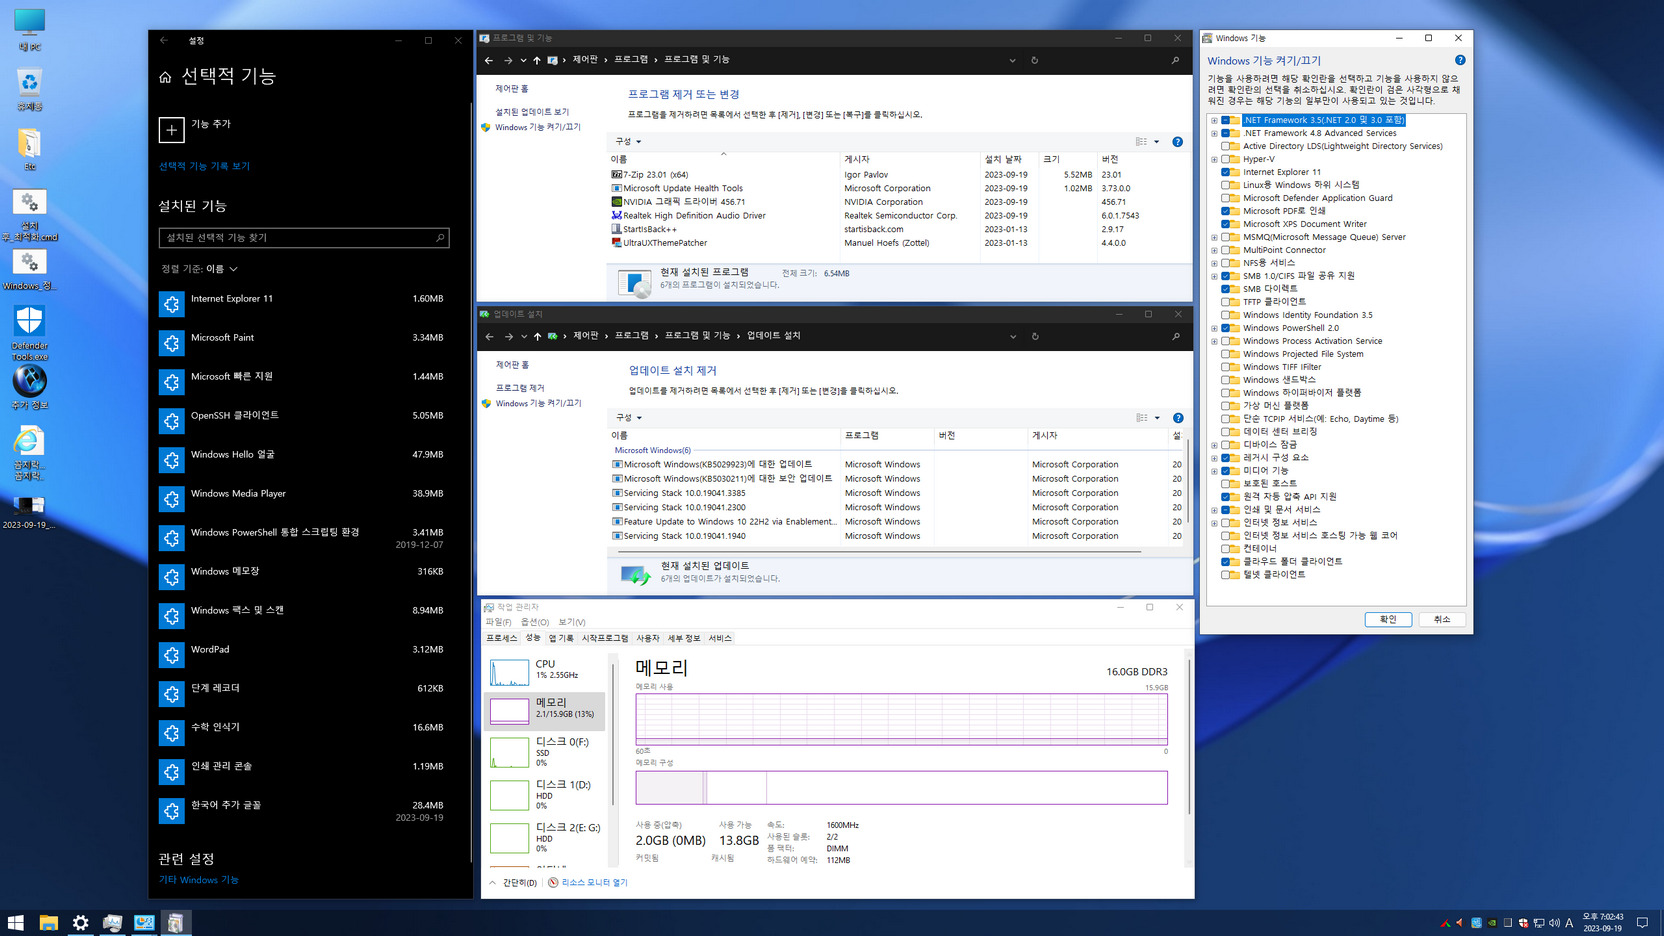This screenshot has width=1664, height=936.
Task: Click the Internet Explorer 11 feature icon
Action: 171,304
